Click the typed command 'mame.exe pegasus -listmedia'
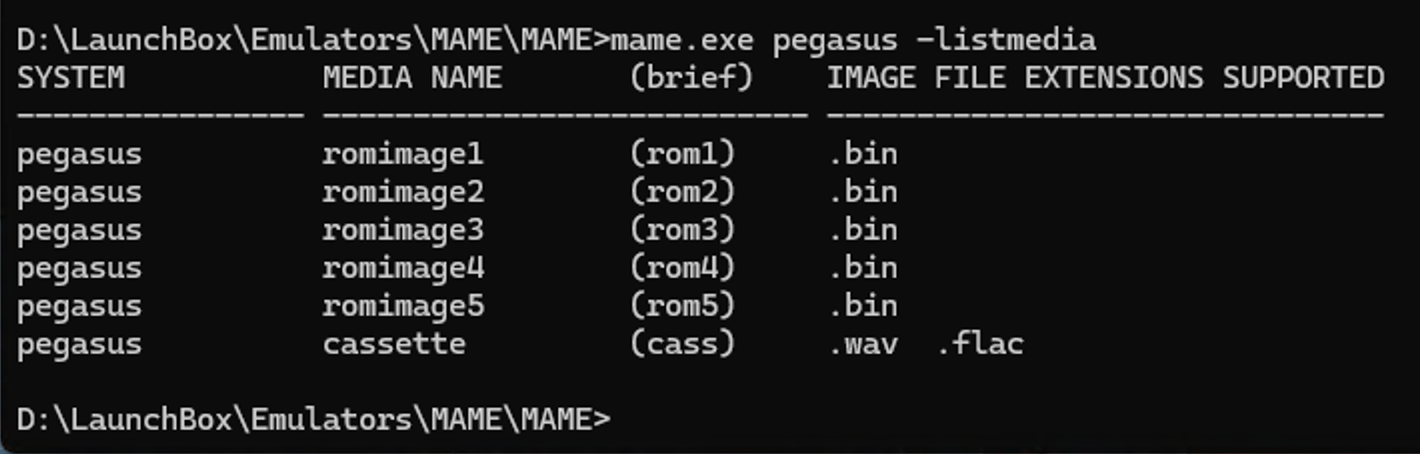This screenshot has width=1420, height=454. pos(853,40)
